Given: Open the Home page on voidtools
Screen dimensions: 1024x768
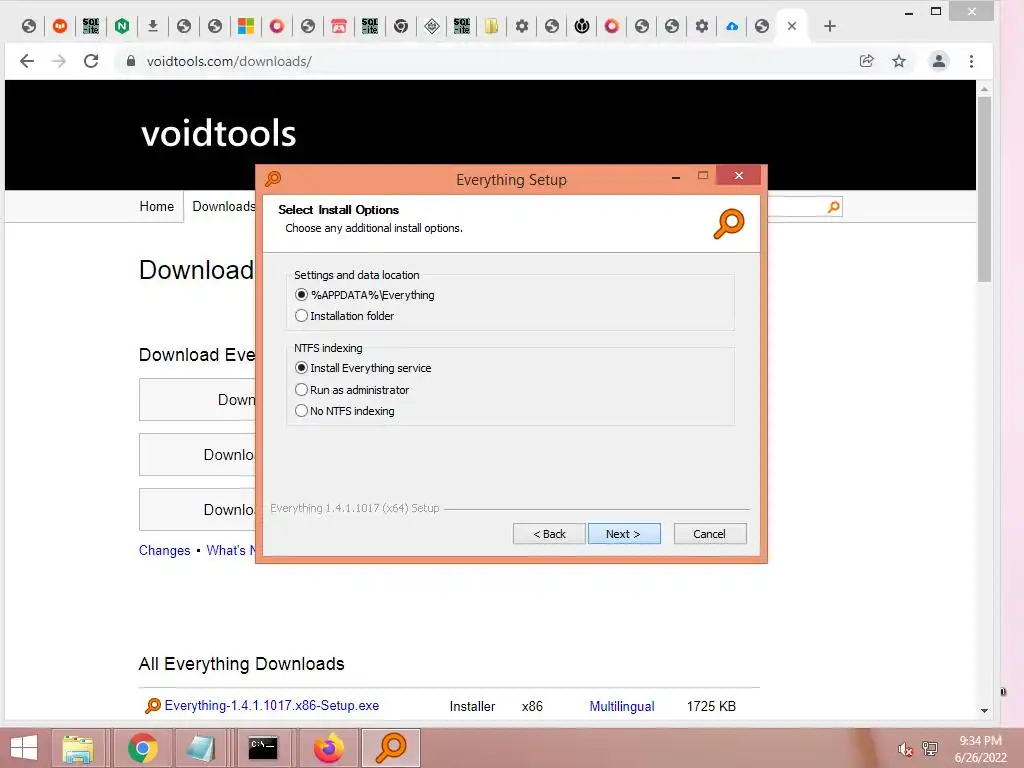Looking at the screenshot, I should (157, 206).
